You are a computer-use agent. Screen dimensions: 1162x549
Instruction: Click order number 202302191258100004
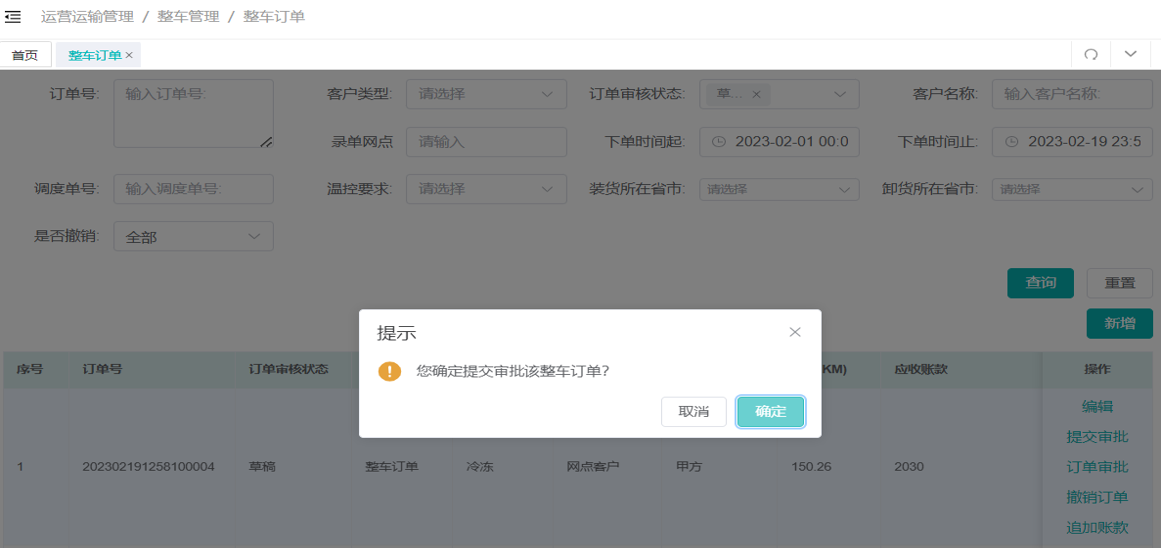(x=148, y=467)
